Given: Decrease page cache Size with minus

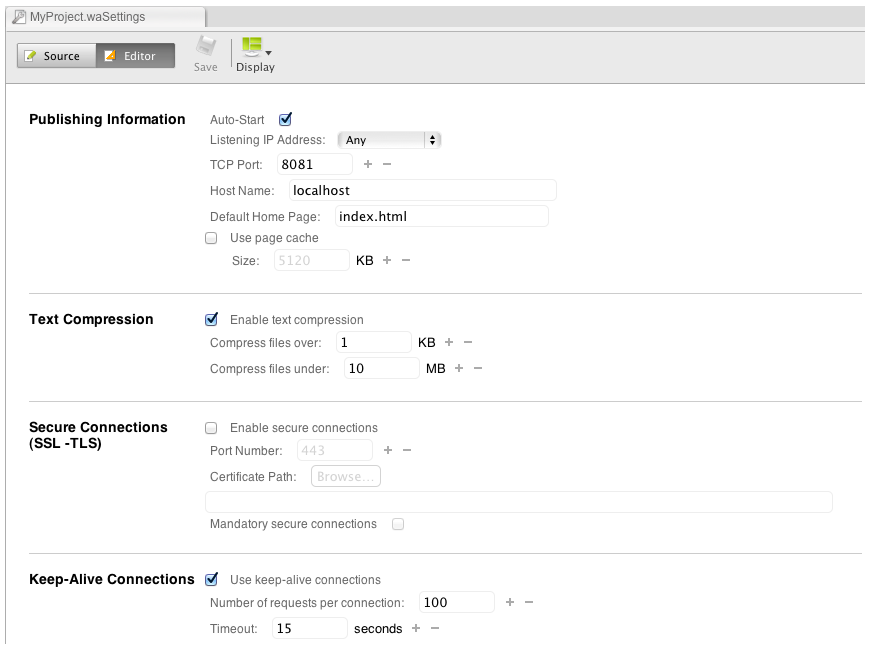Looking at the screenshot, I should (x=406, y=260).
